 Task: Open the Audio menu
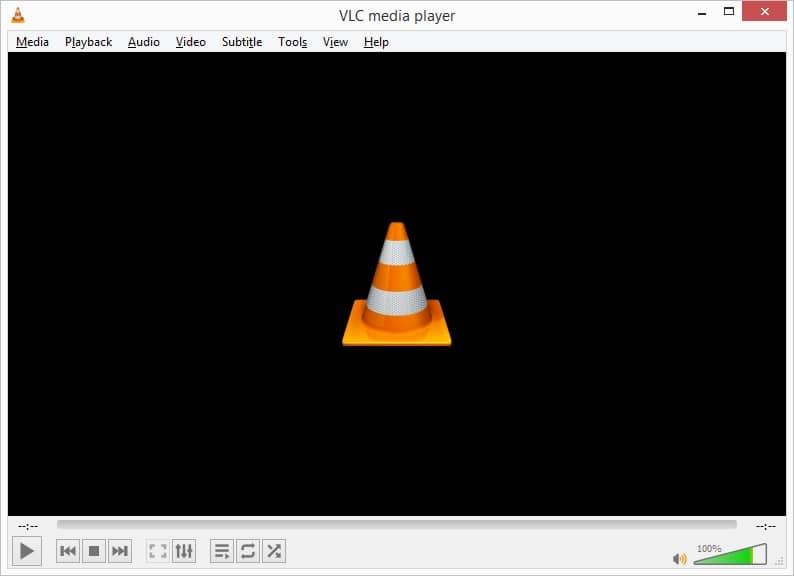click(144, 42)
